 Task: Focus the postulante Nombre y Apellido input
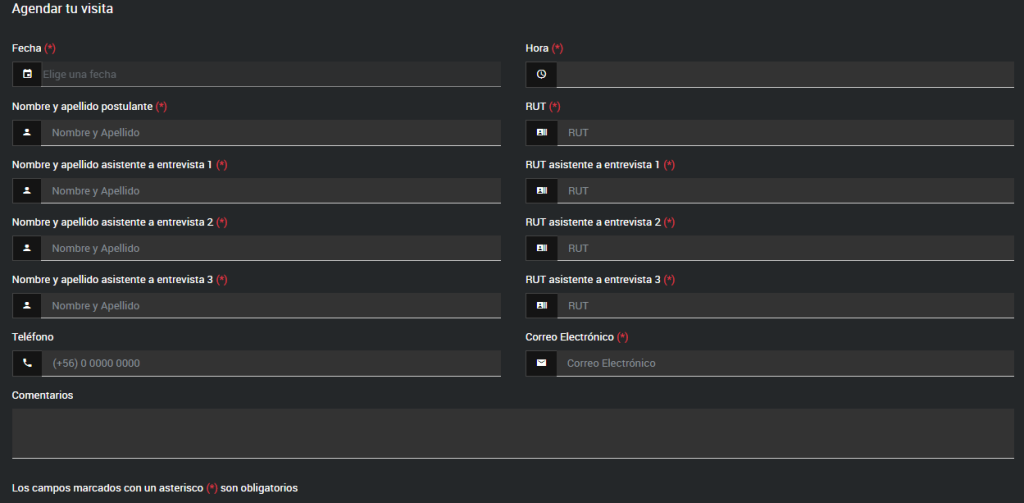[272, 132]
